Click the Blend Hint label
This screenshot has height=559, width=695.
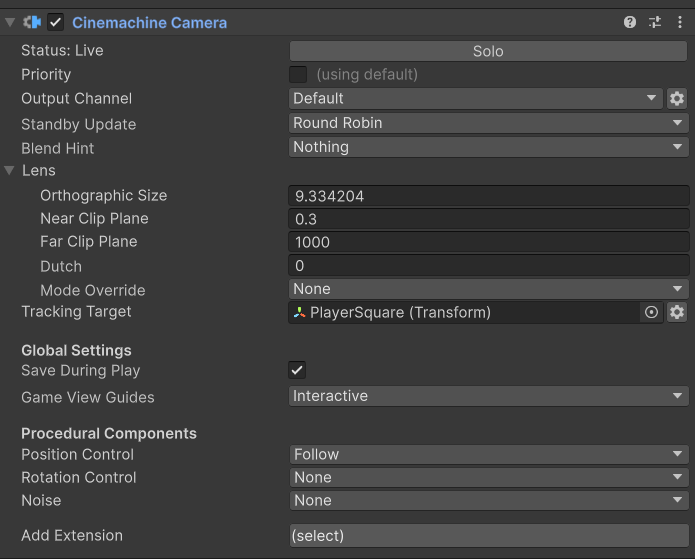click(x=58, y=149)
